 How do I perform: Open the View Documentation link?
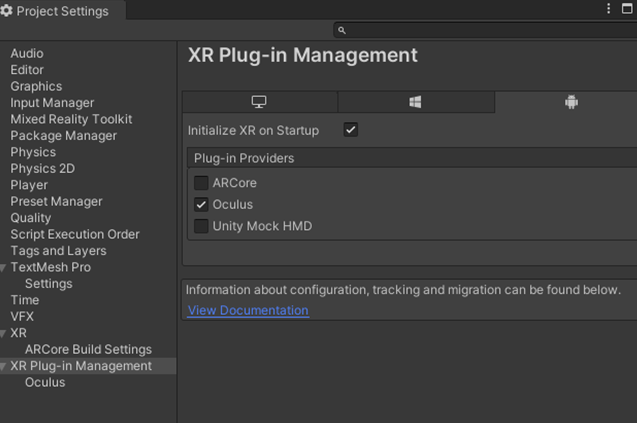248,311
